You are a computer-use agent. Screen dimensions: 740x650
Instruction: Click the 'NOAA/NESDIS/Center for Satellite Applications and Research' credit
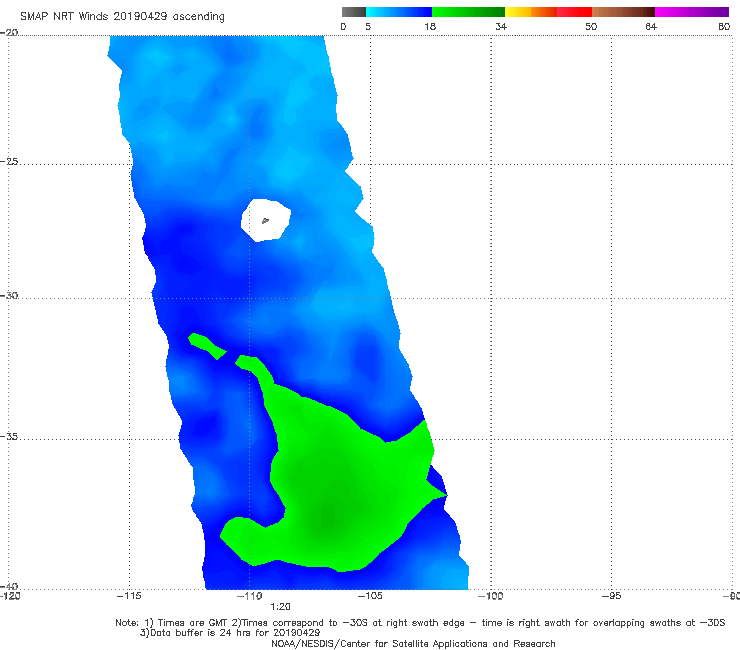(413, 643)
